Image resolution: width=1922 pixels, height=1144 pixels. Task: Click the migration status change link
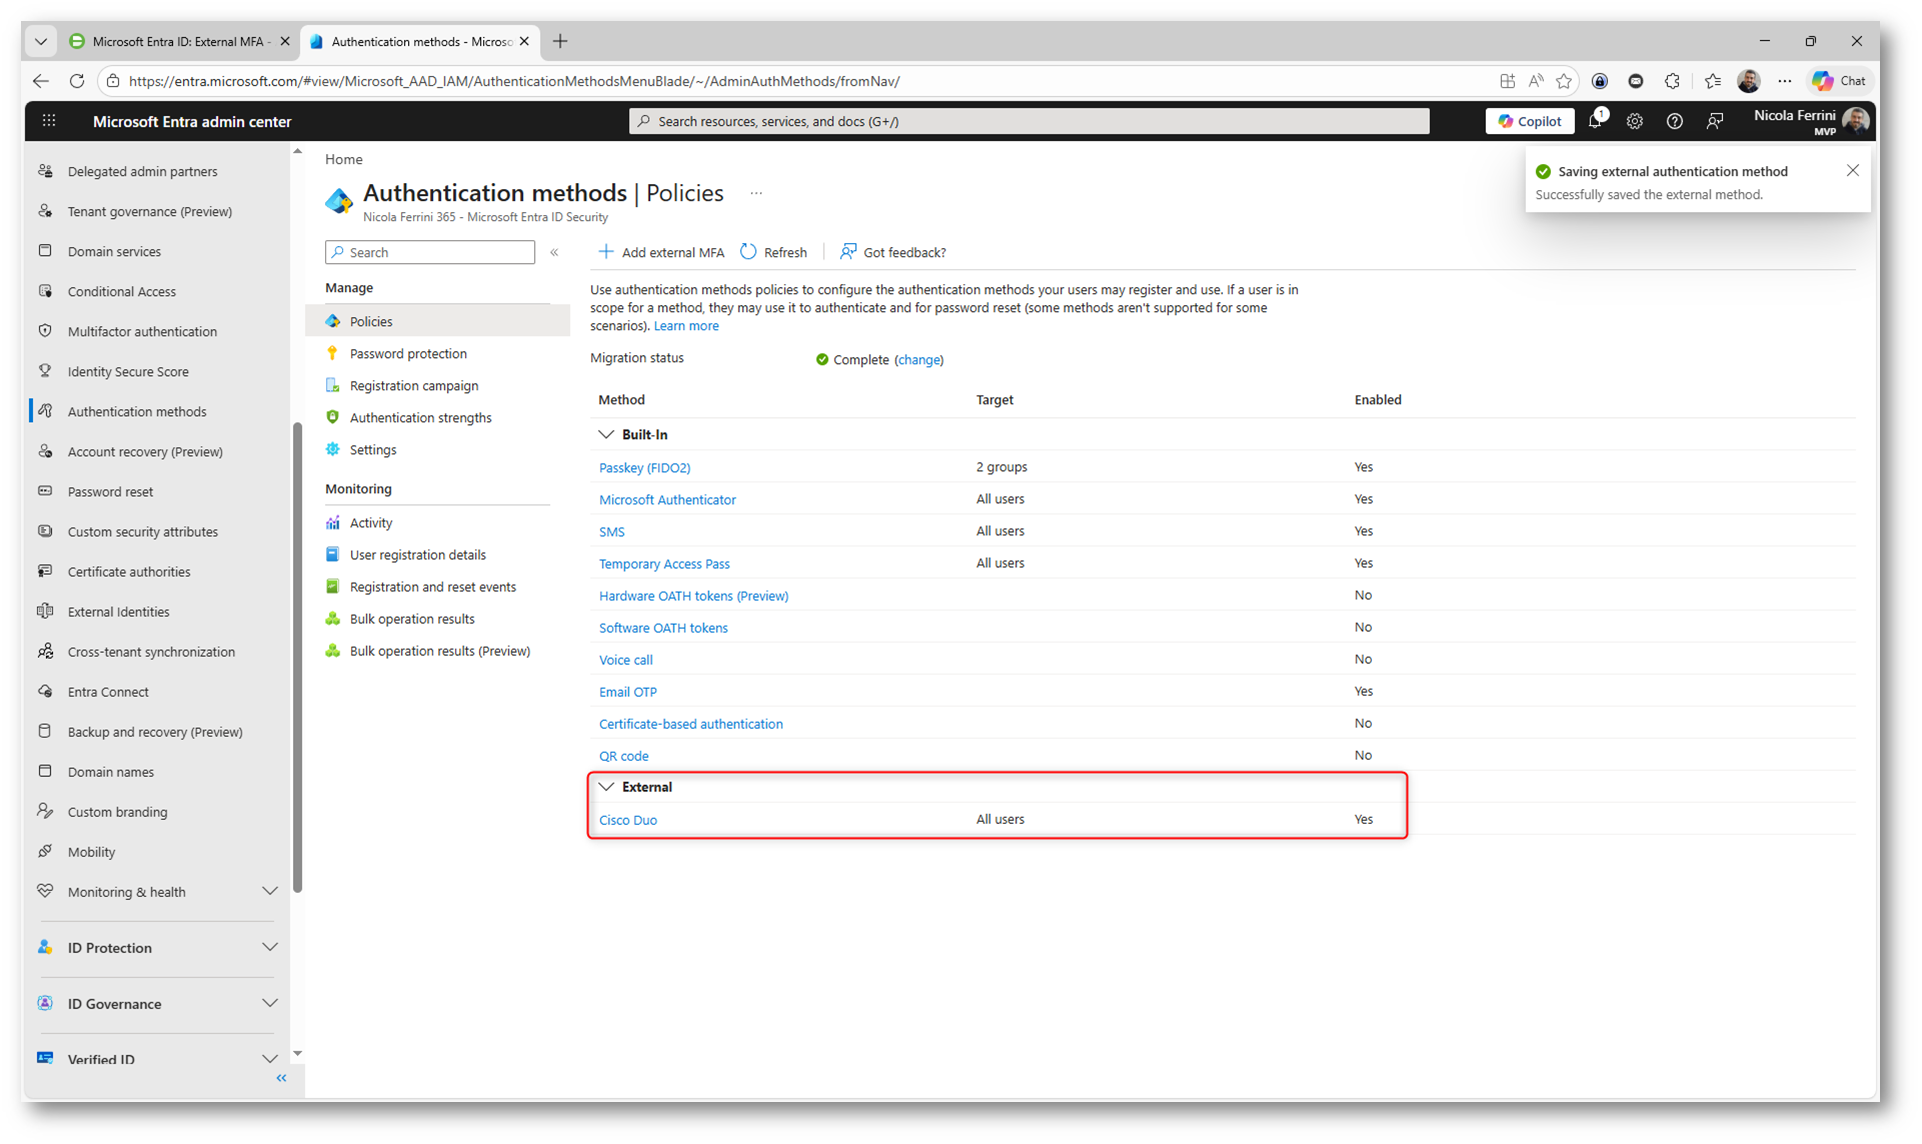coord(918,360)
